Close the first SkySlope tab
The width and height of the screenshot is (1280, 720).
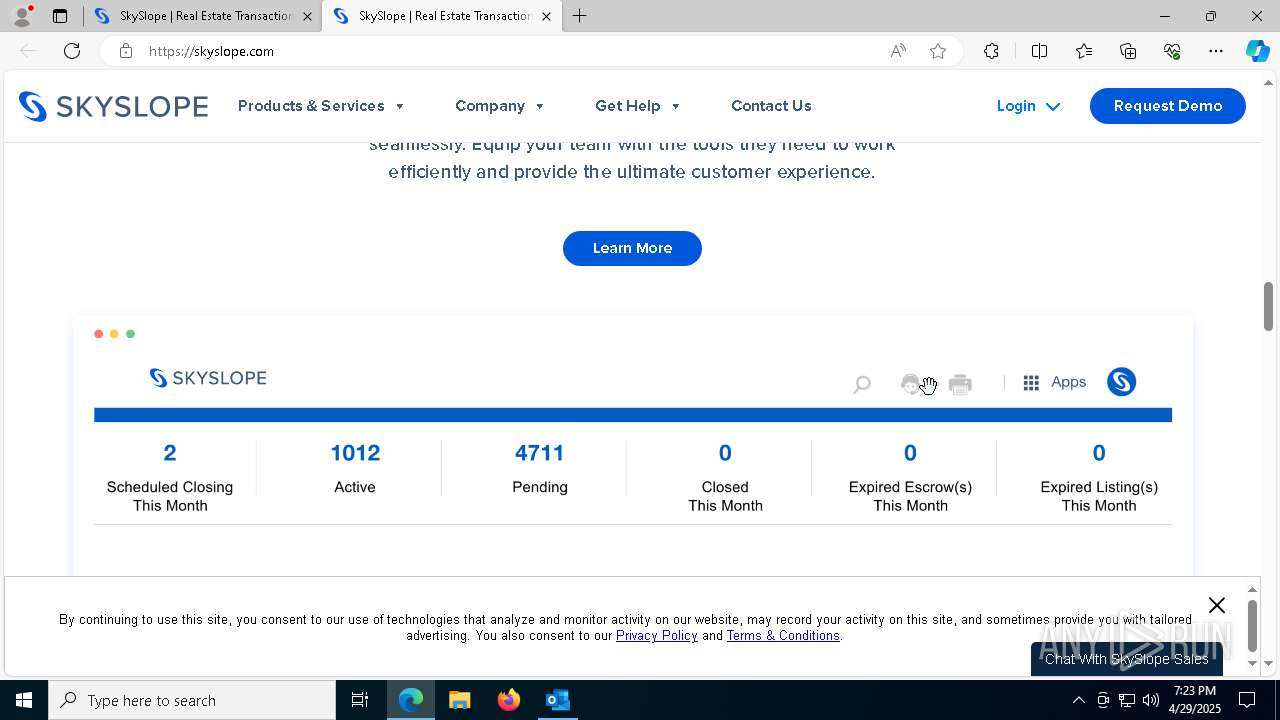coord(307,16)
